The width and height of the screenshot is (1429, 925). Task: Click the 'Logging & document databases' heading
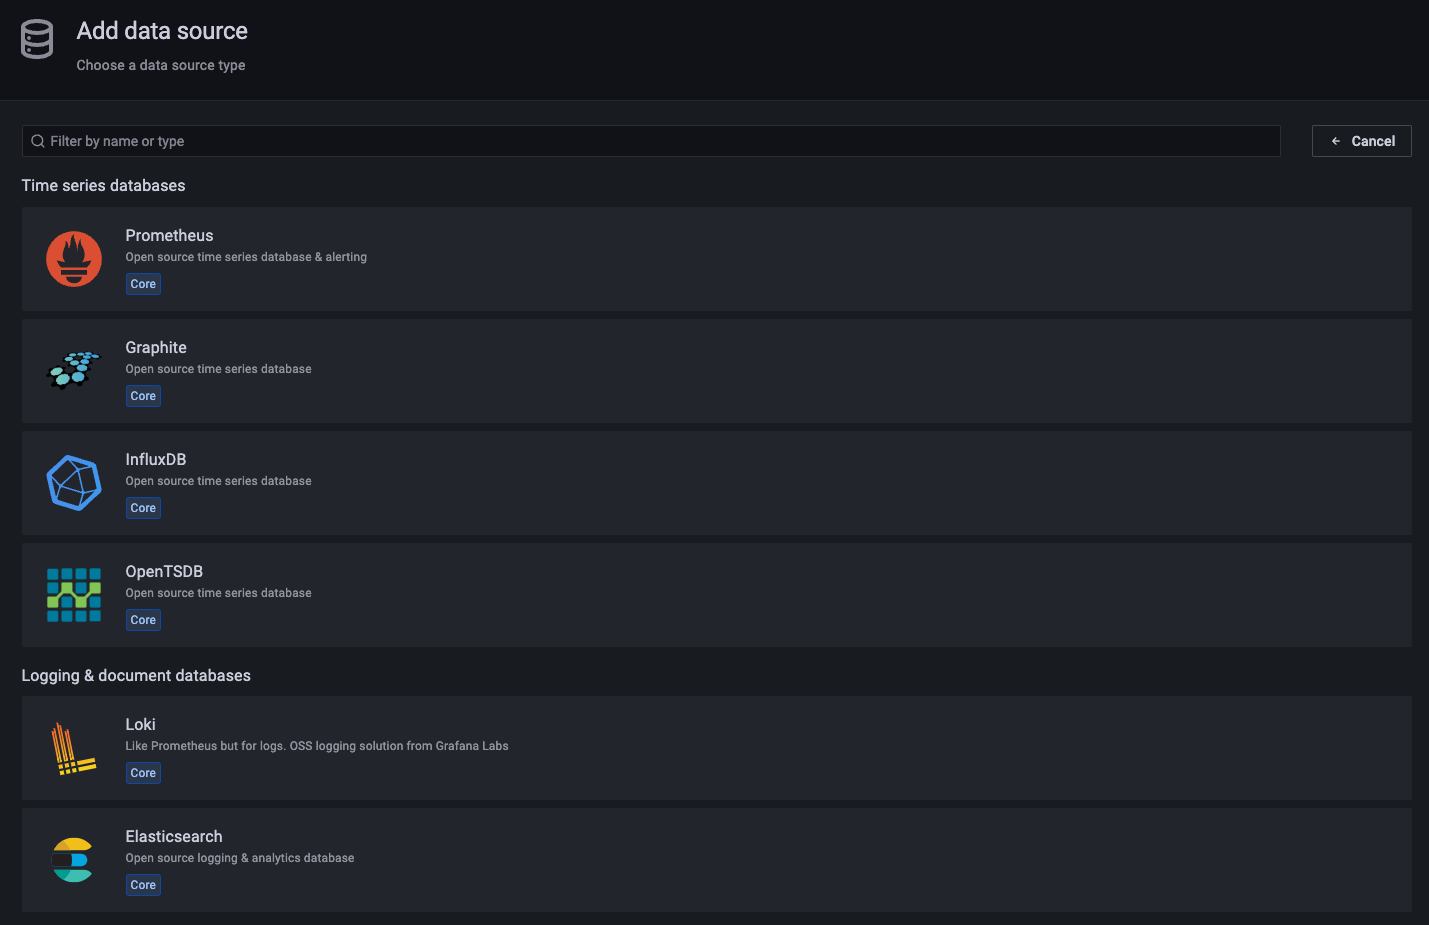click(x=136, y=675)
